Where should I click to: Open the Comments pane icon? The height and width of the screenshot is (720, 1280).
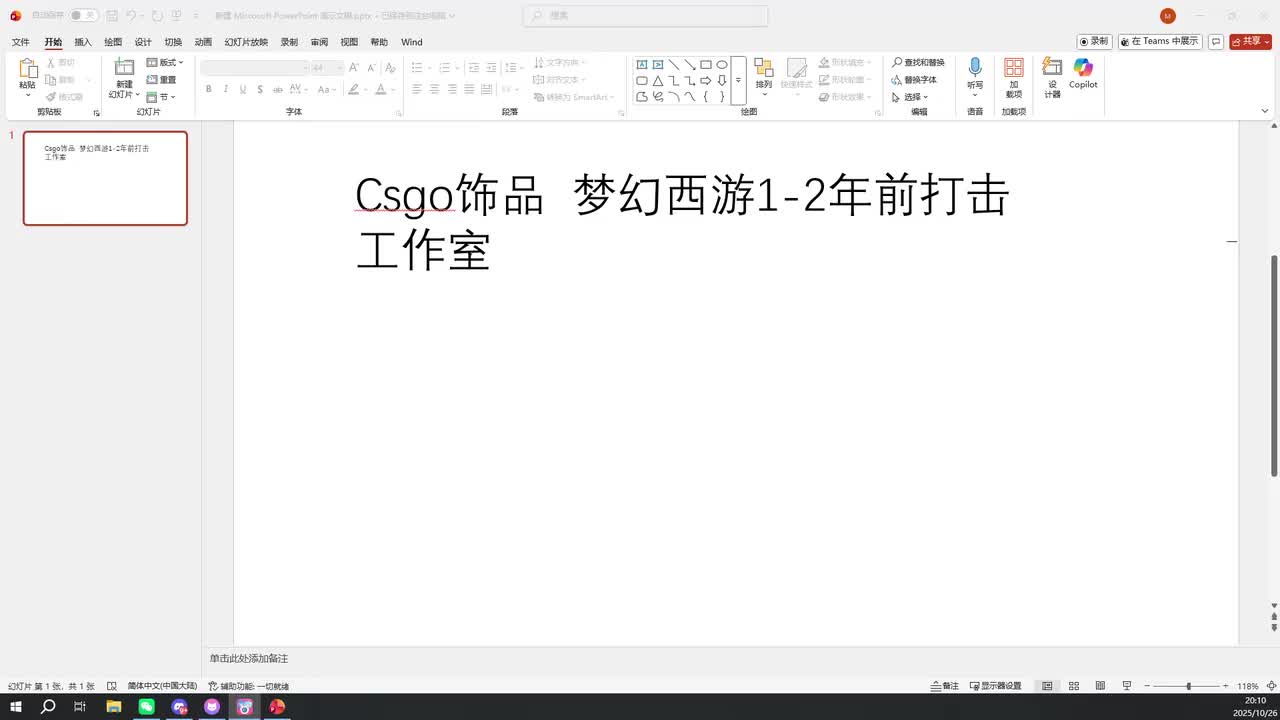(1216, 42)
